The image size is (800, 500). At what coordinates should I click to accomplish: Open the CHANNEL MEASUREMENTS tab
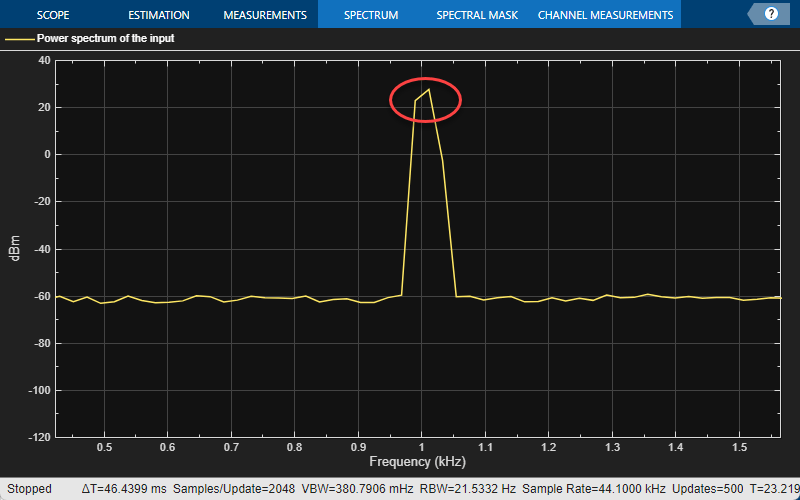(x=605, y=15)
